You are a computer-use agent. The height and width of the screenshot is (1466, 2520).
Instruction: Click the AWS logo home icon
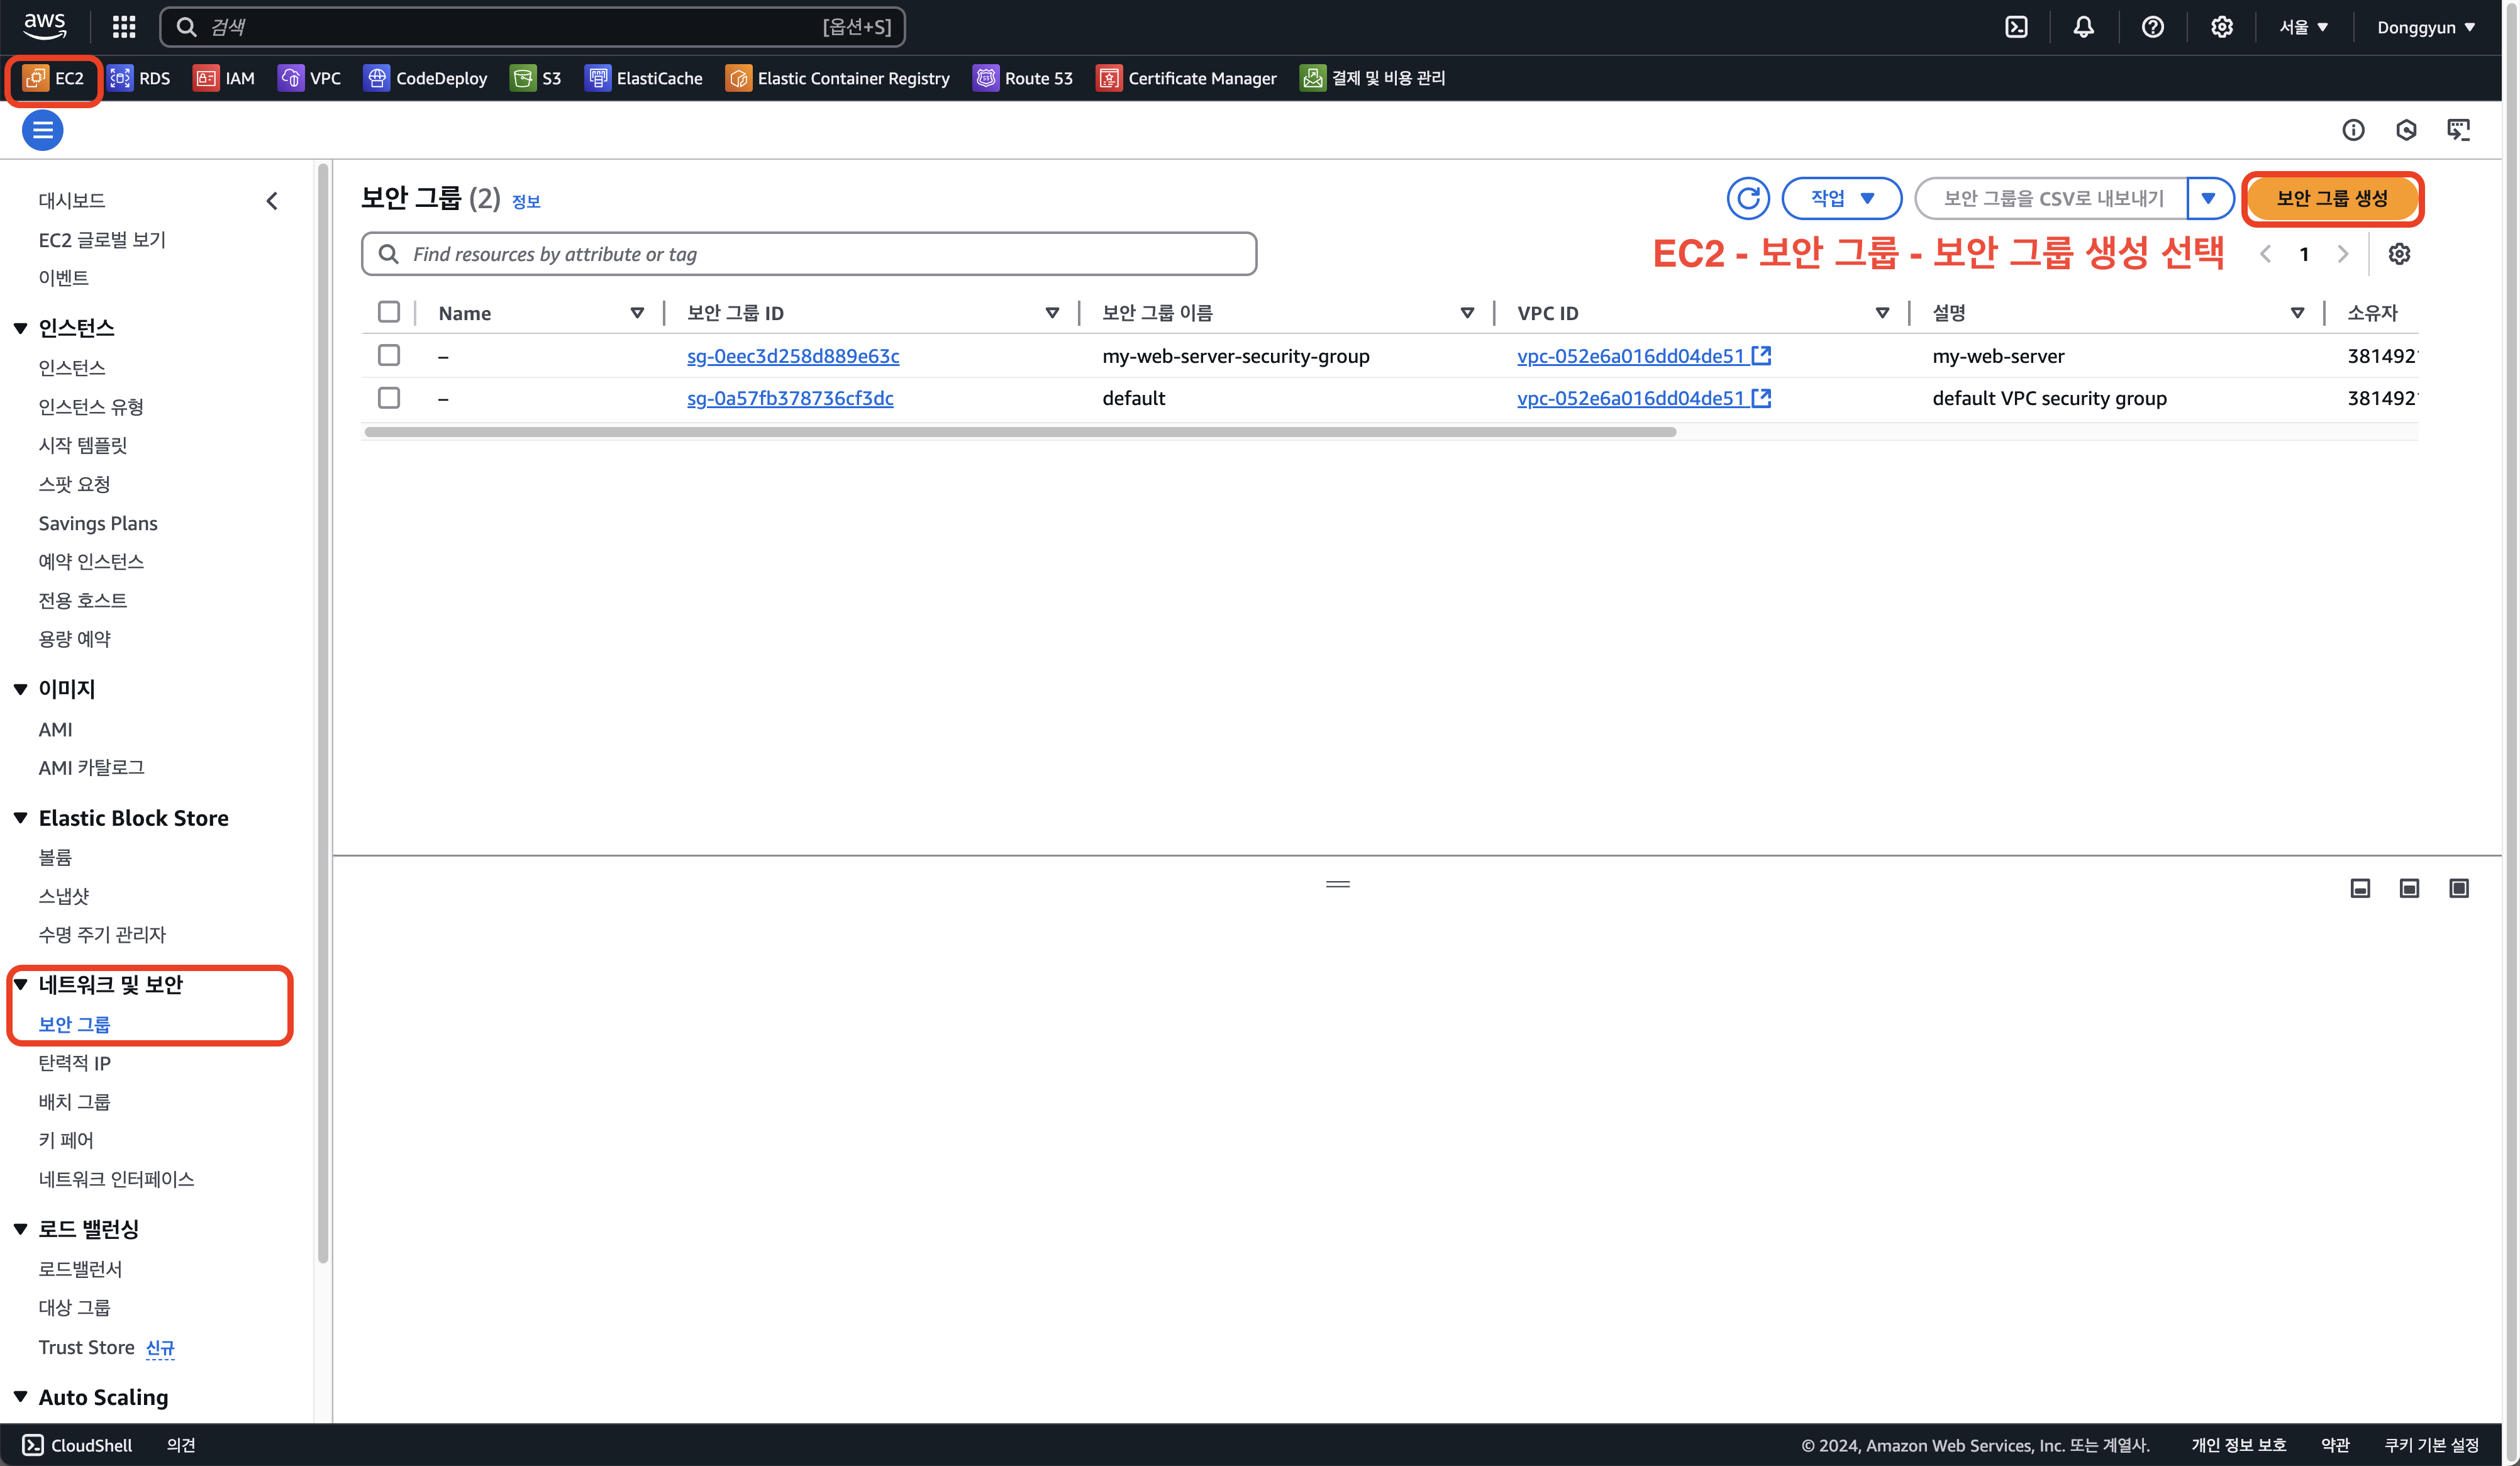click(x=45, y=26)
